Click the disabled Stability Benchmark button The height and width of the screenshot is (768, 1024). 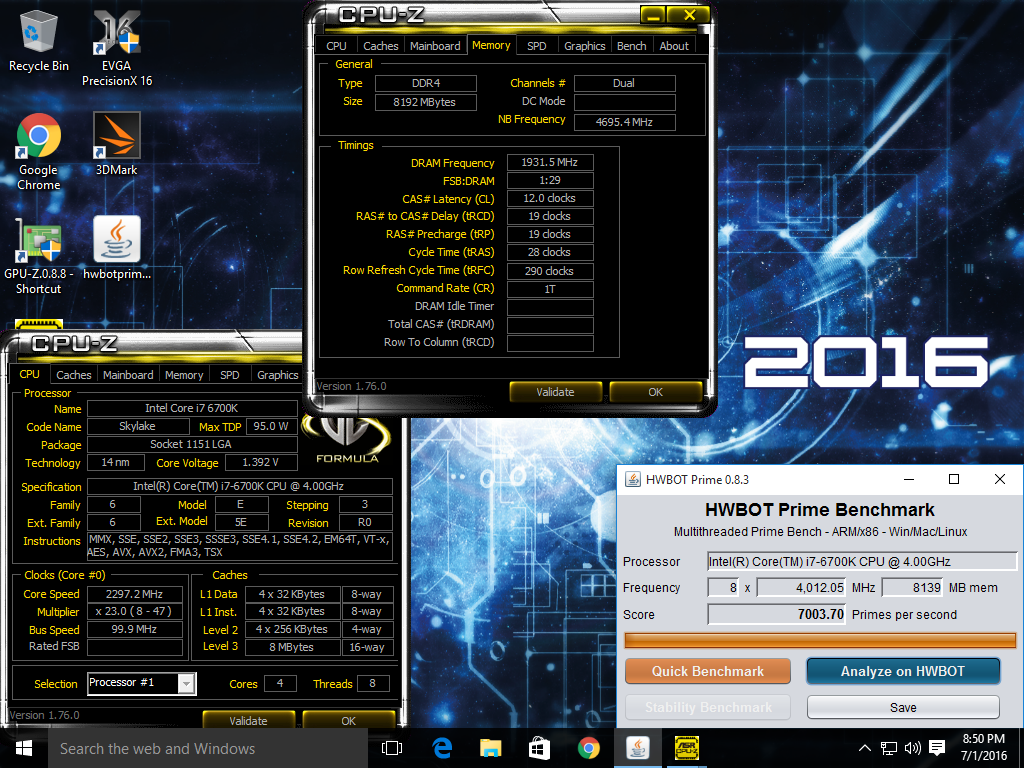click(x=707, y=707)
